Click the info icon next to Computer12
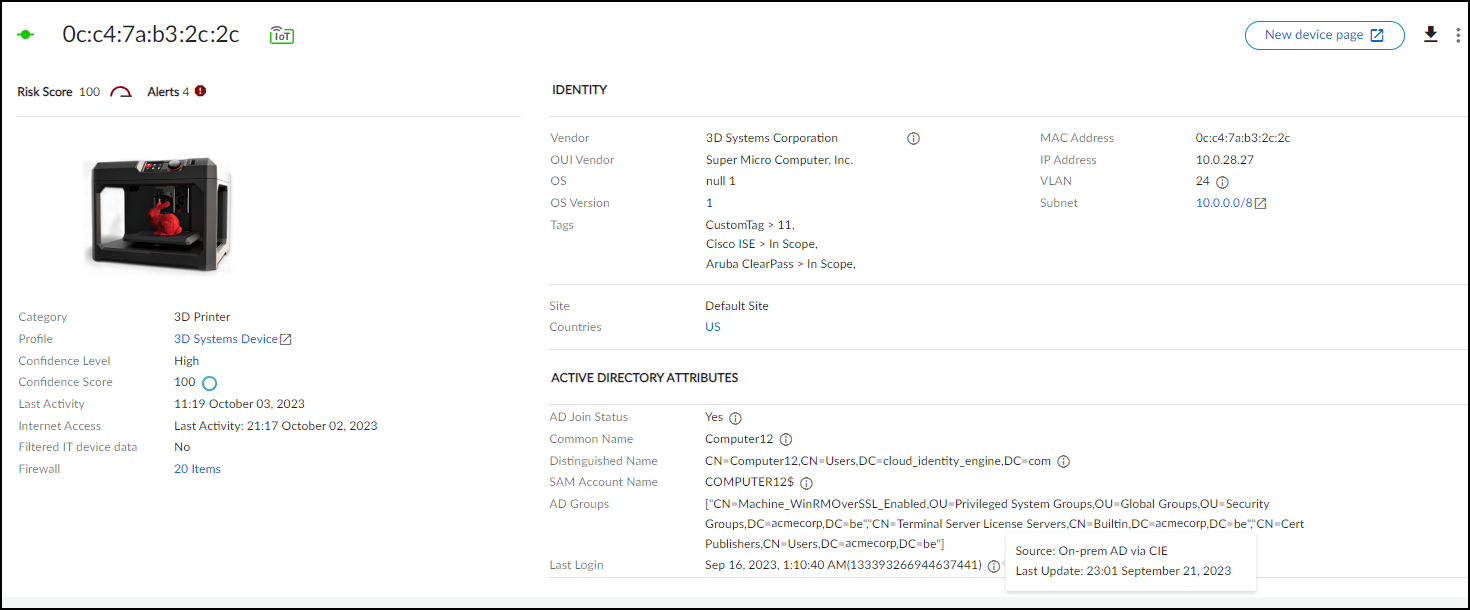This screenshot has height=610, width=1470. tap(786, 439)
